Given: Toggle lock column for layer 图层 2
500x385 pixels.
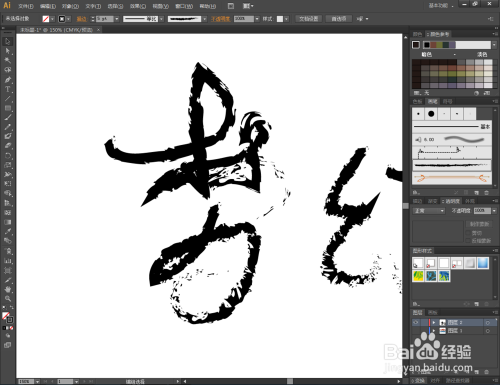Looking at the screenshot, I should coord(424,322).
